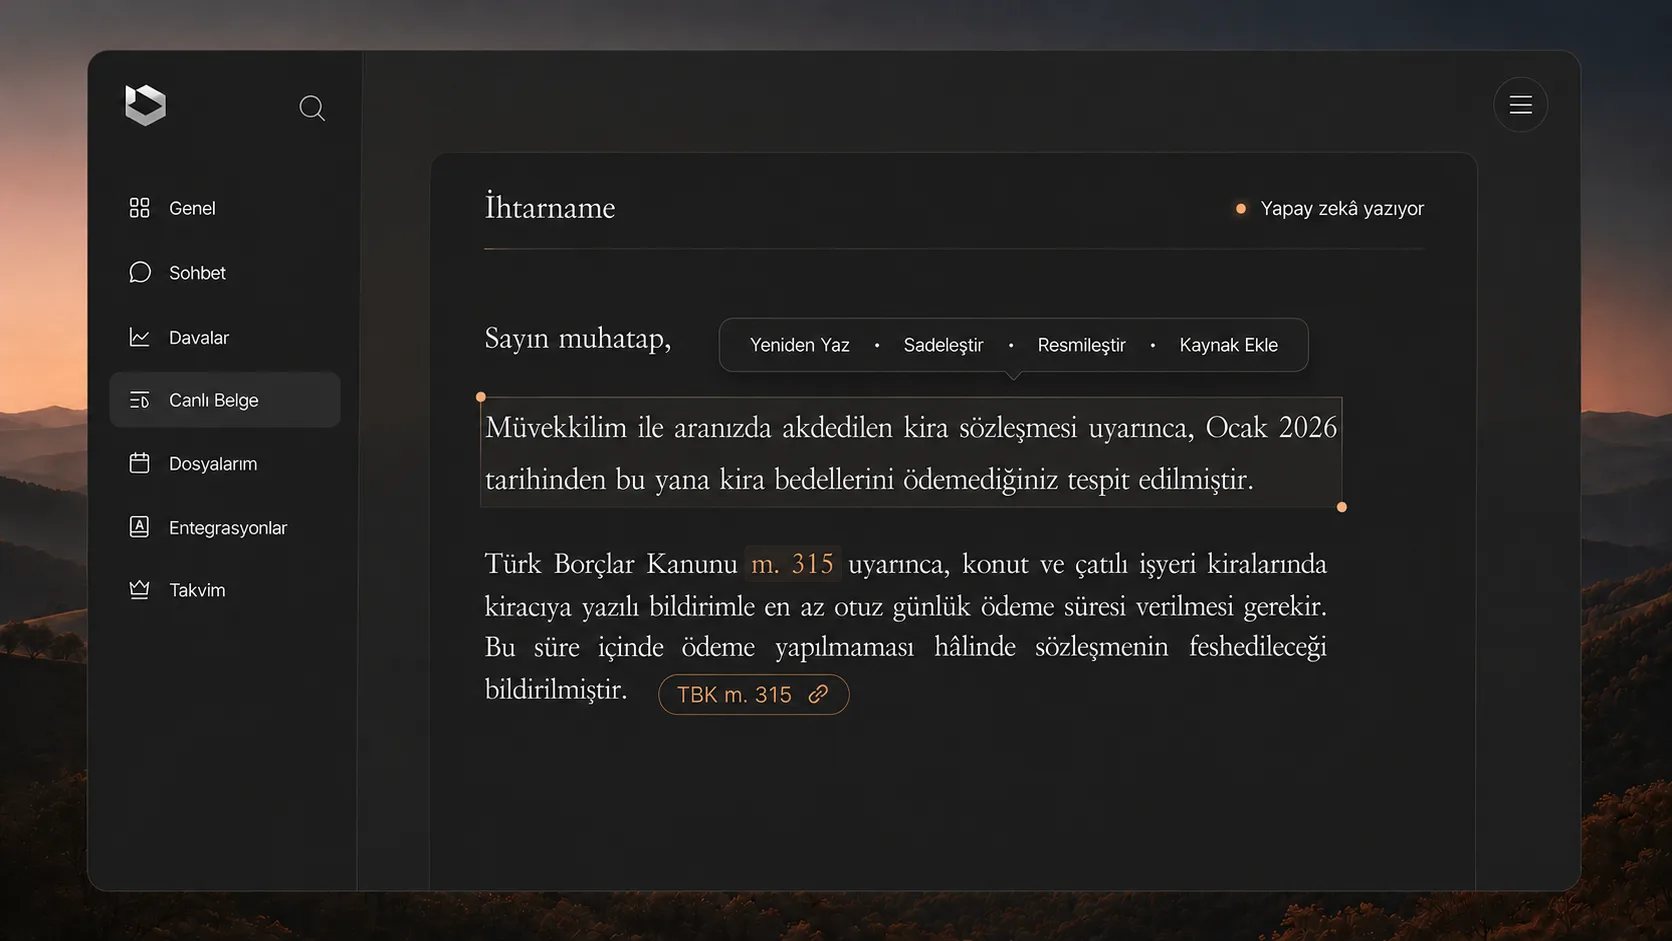Click the Canlı Belge document icon

[139, 400]
